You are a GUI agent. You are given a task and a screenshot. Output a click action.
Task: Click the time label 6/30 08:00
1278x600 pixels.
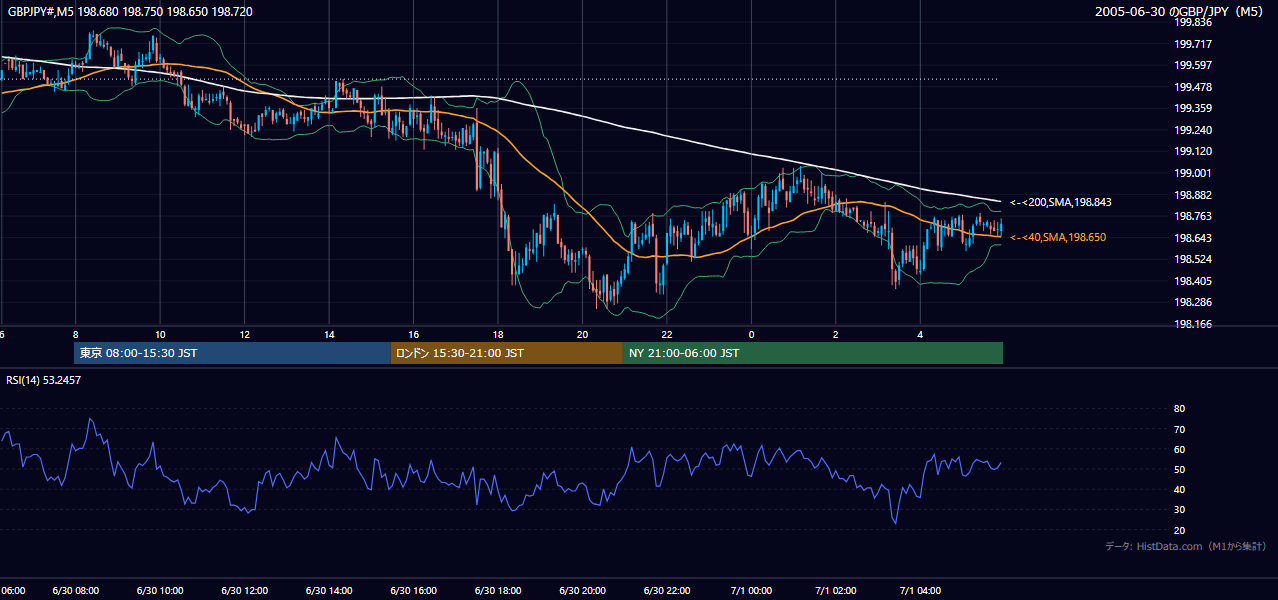[x=75, y=591]
